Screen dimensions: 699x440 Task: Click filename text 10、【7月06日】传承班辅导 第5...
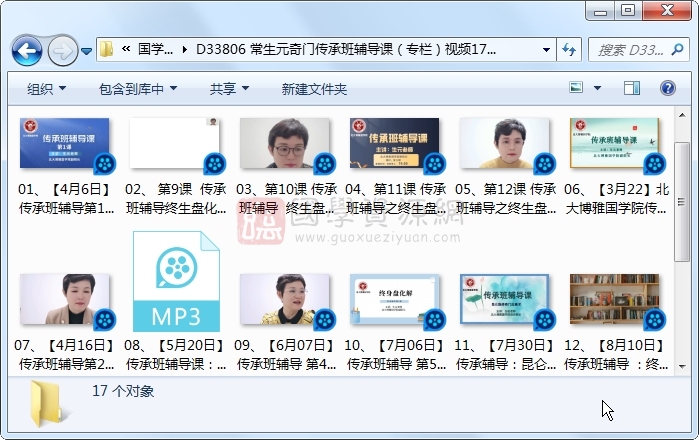point(396,354)
